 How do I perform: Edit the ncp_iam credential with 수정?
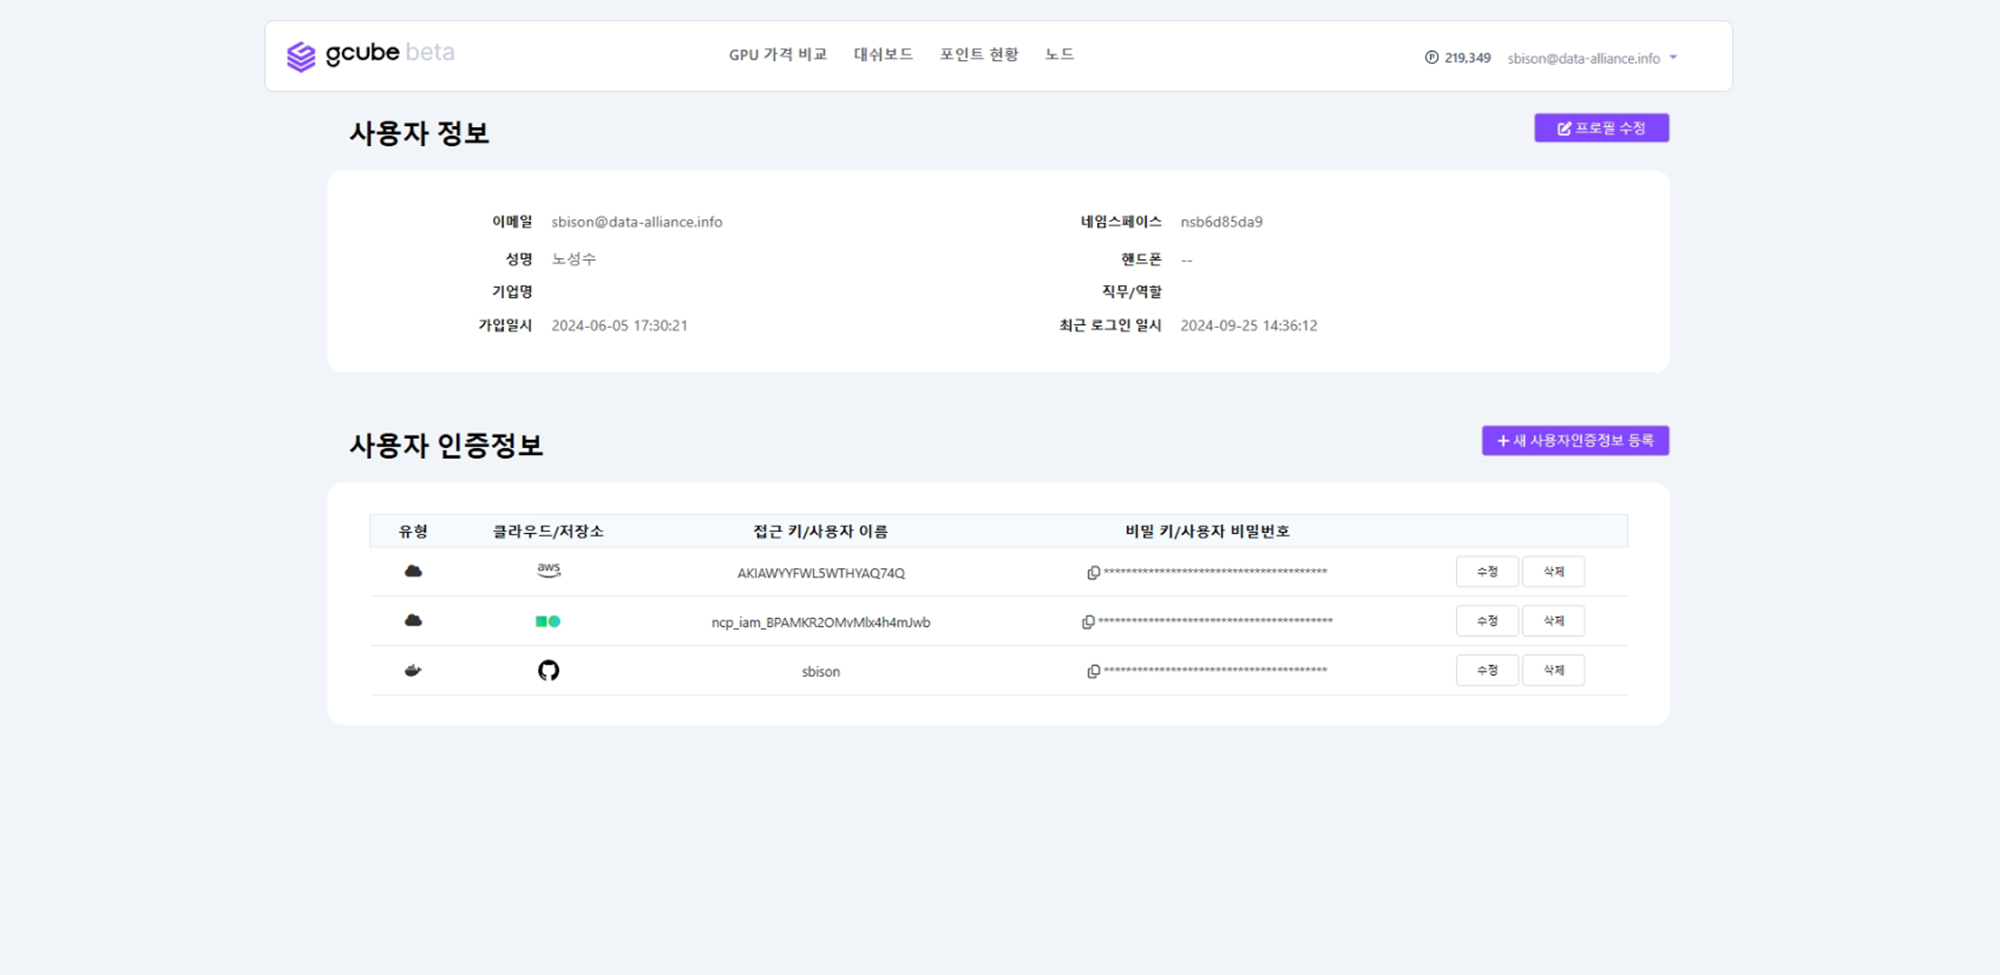[x=1487, y=621]
